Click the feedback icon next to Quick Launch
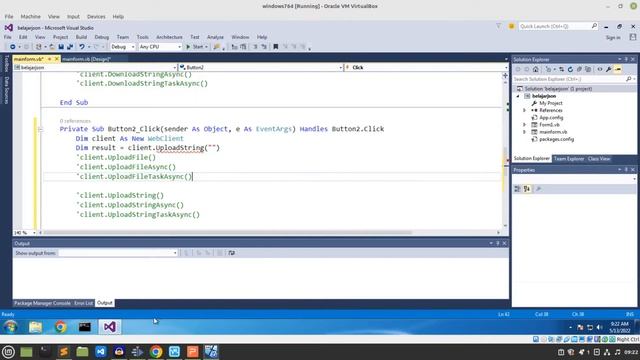This screenshot has width=640, height=360. click(511, 26)
